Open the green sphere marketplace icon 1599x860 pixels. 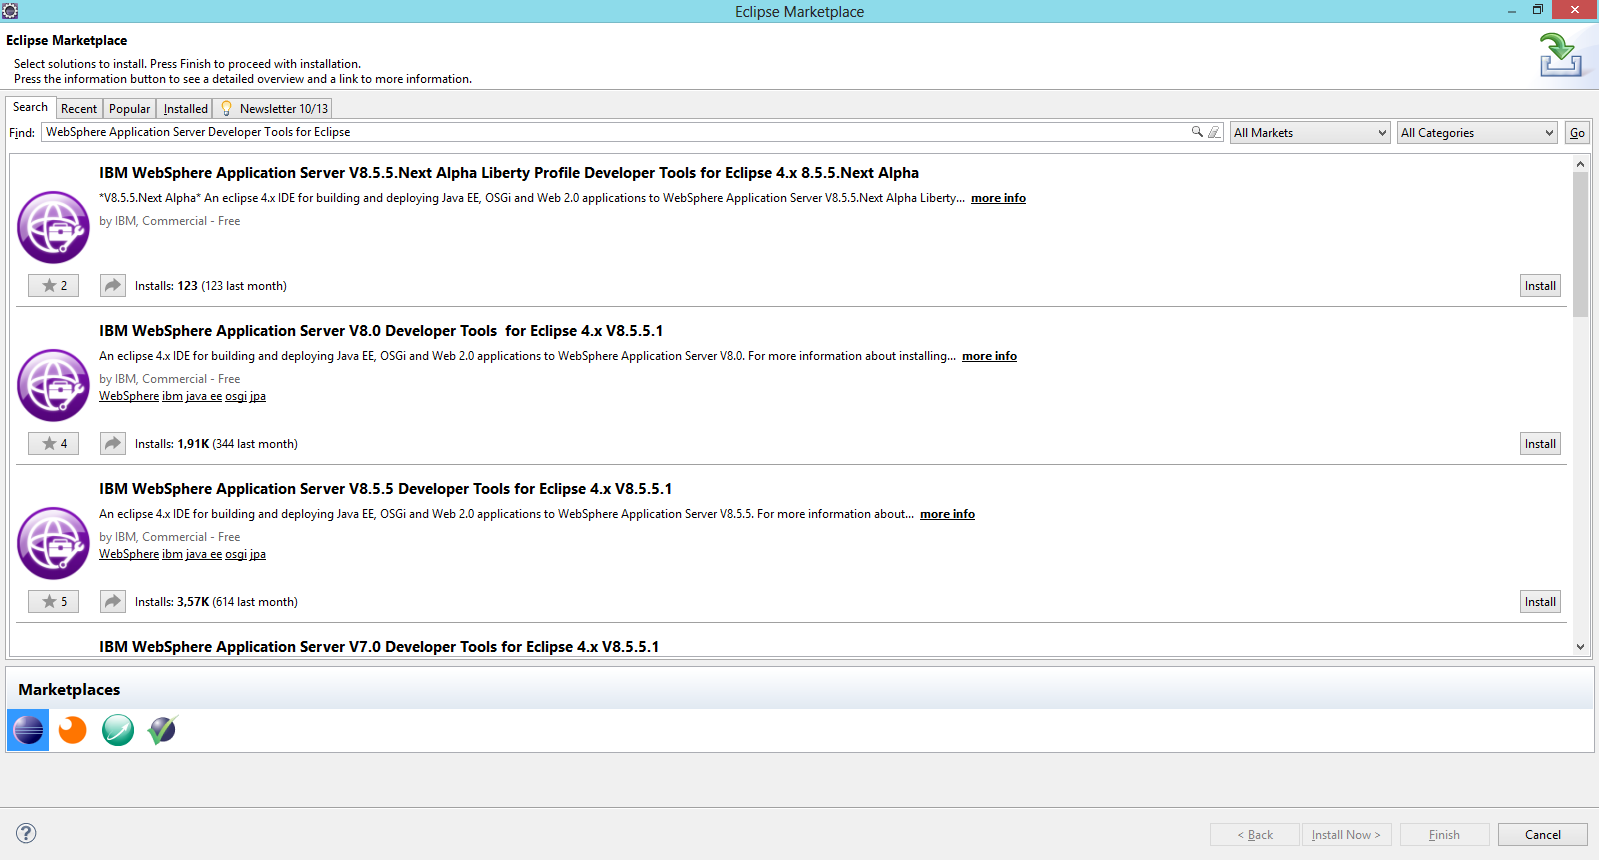pyautogui.click(x=118, y=730)
